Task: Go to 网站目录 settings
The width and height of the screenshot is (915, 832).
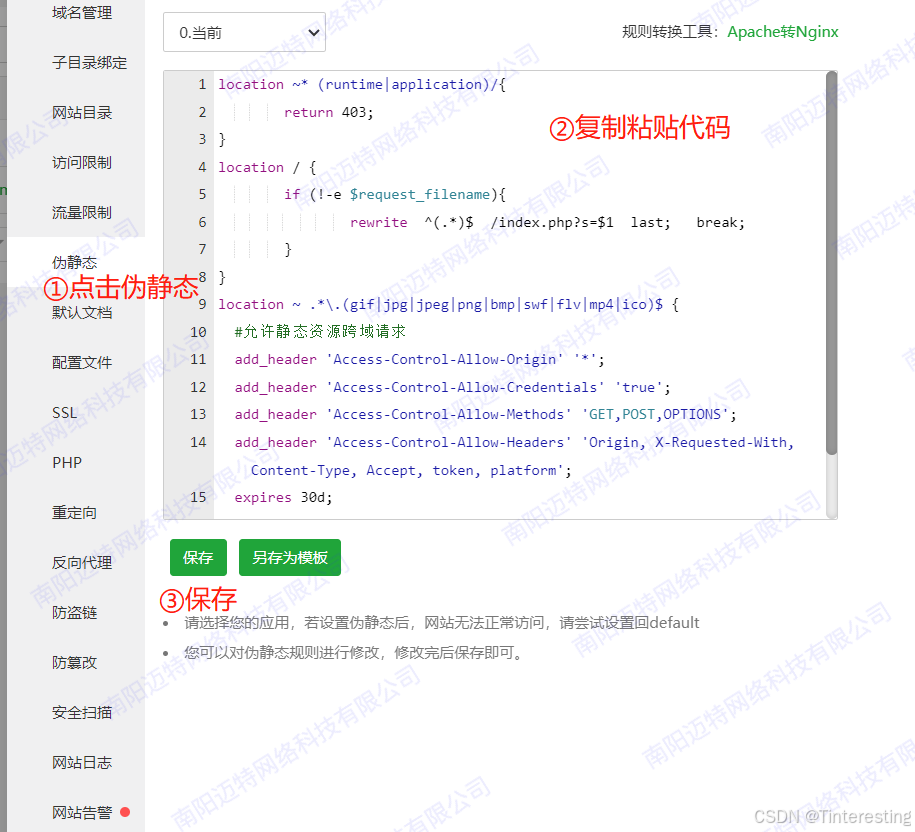Action: [x=82, y=113]
